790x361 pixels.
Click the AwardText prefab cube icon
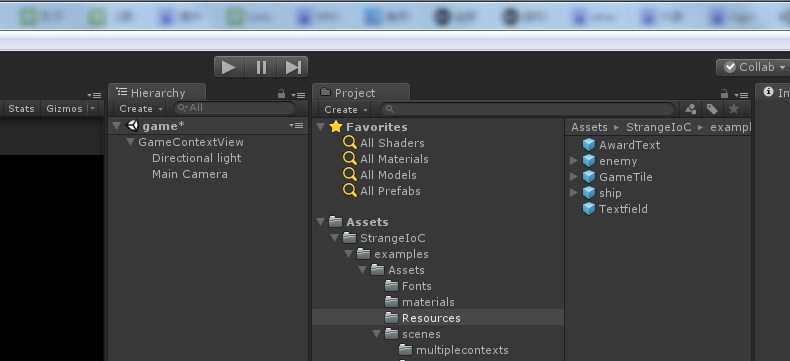pyautogui.click(x=589, y=145)
